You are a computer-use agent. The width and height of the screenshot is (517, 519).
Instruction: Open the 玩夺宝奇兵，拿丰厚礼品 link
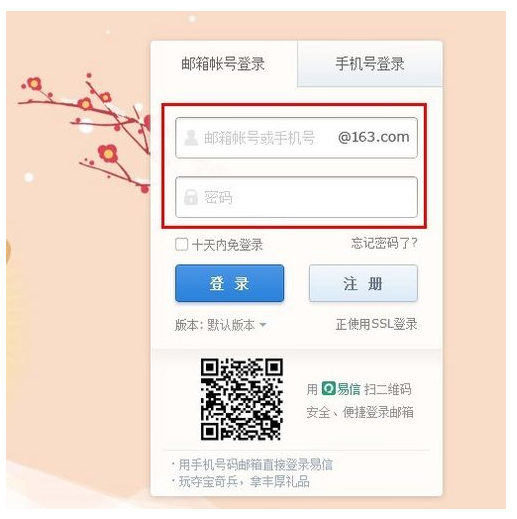pos(244,481)
